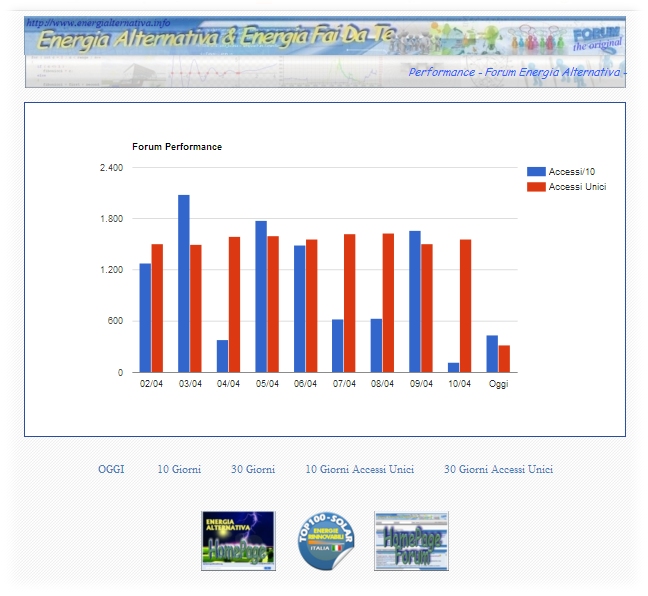Click the 1.200 y-axis value

coord(112,270)
